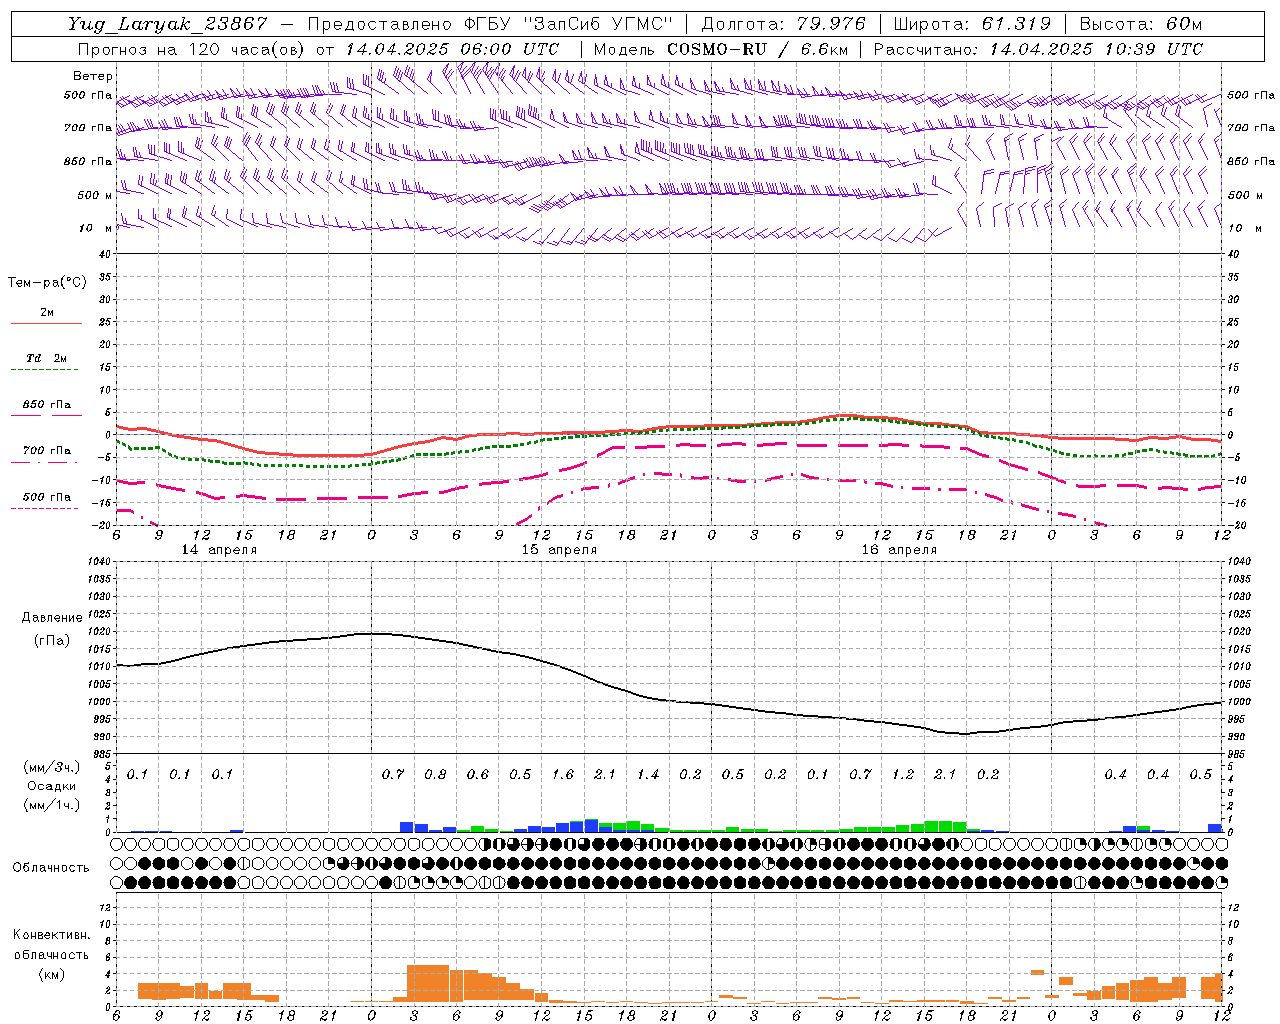Image resolution: width=1280 pixels, height=1024 pixels.
Task: Click the Конвективн. convective cloud label
Action: (51, 935)
